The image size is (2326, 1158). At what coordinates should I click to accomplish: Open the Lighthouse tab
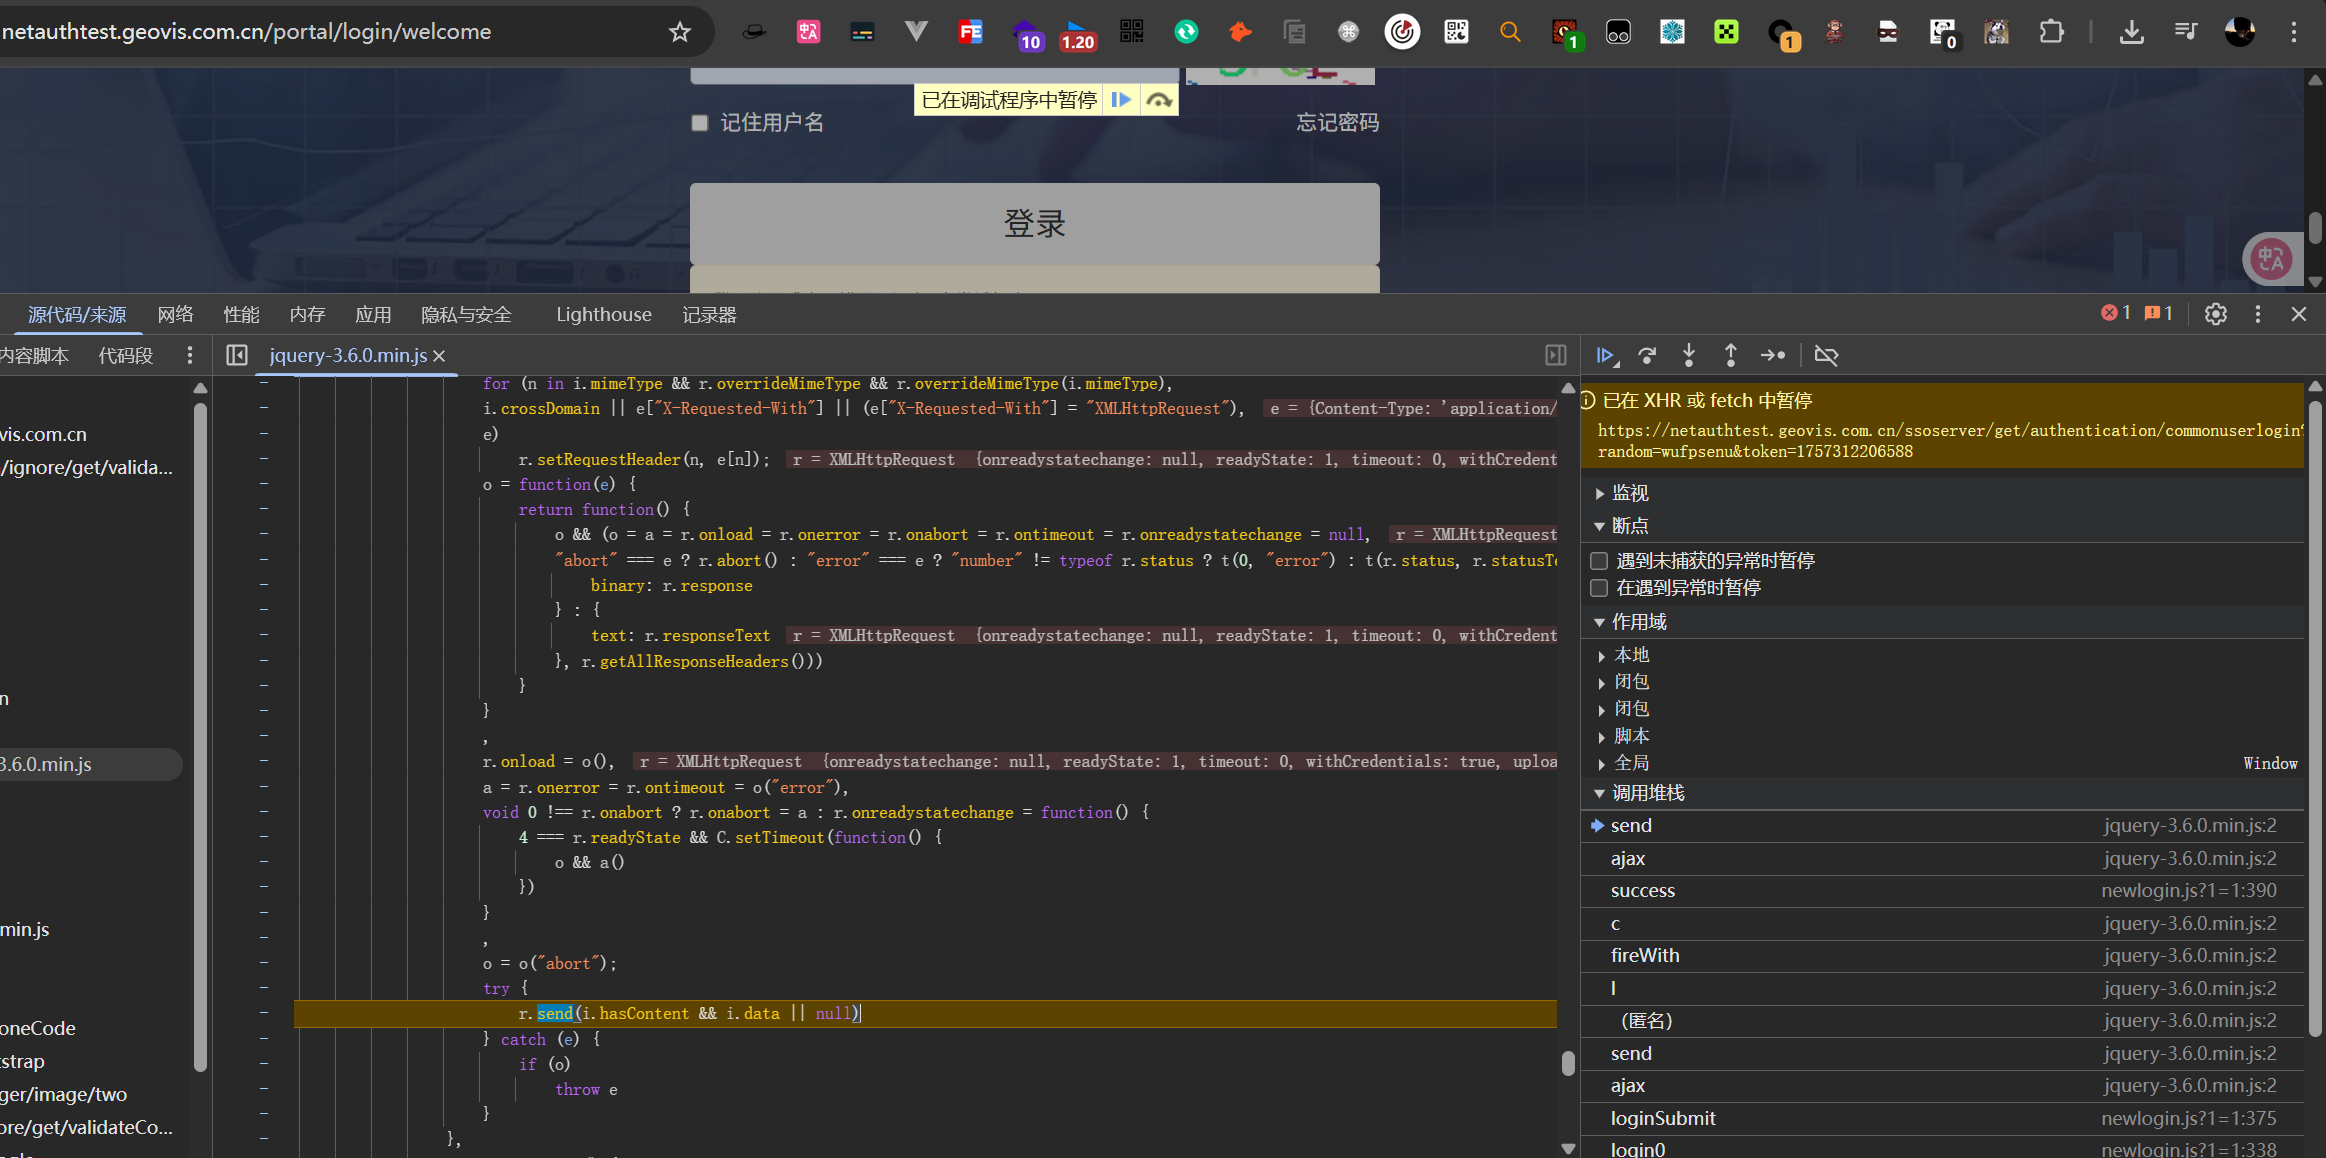pyautogui.click(x=603, y=315)
